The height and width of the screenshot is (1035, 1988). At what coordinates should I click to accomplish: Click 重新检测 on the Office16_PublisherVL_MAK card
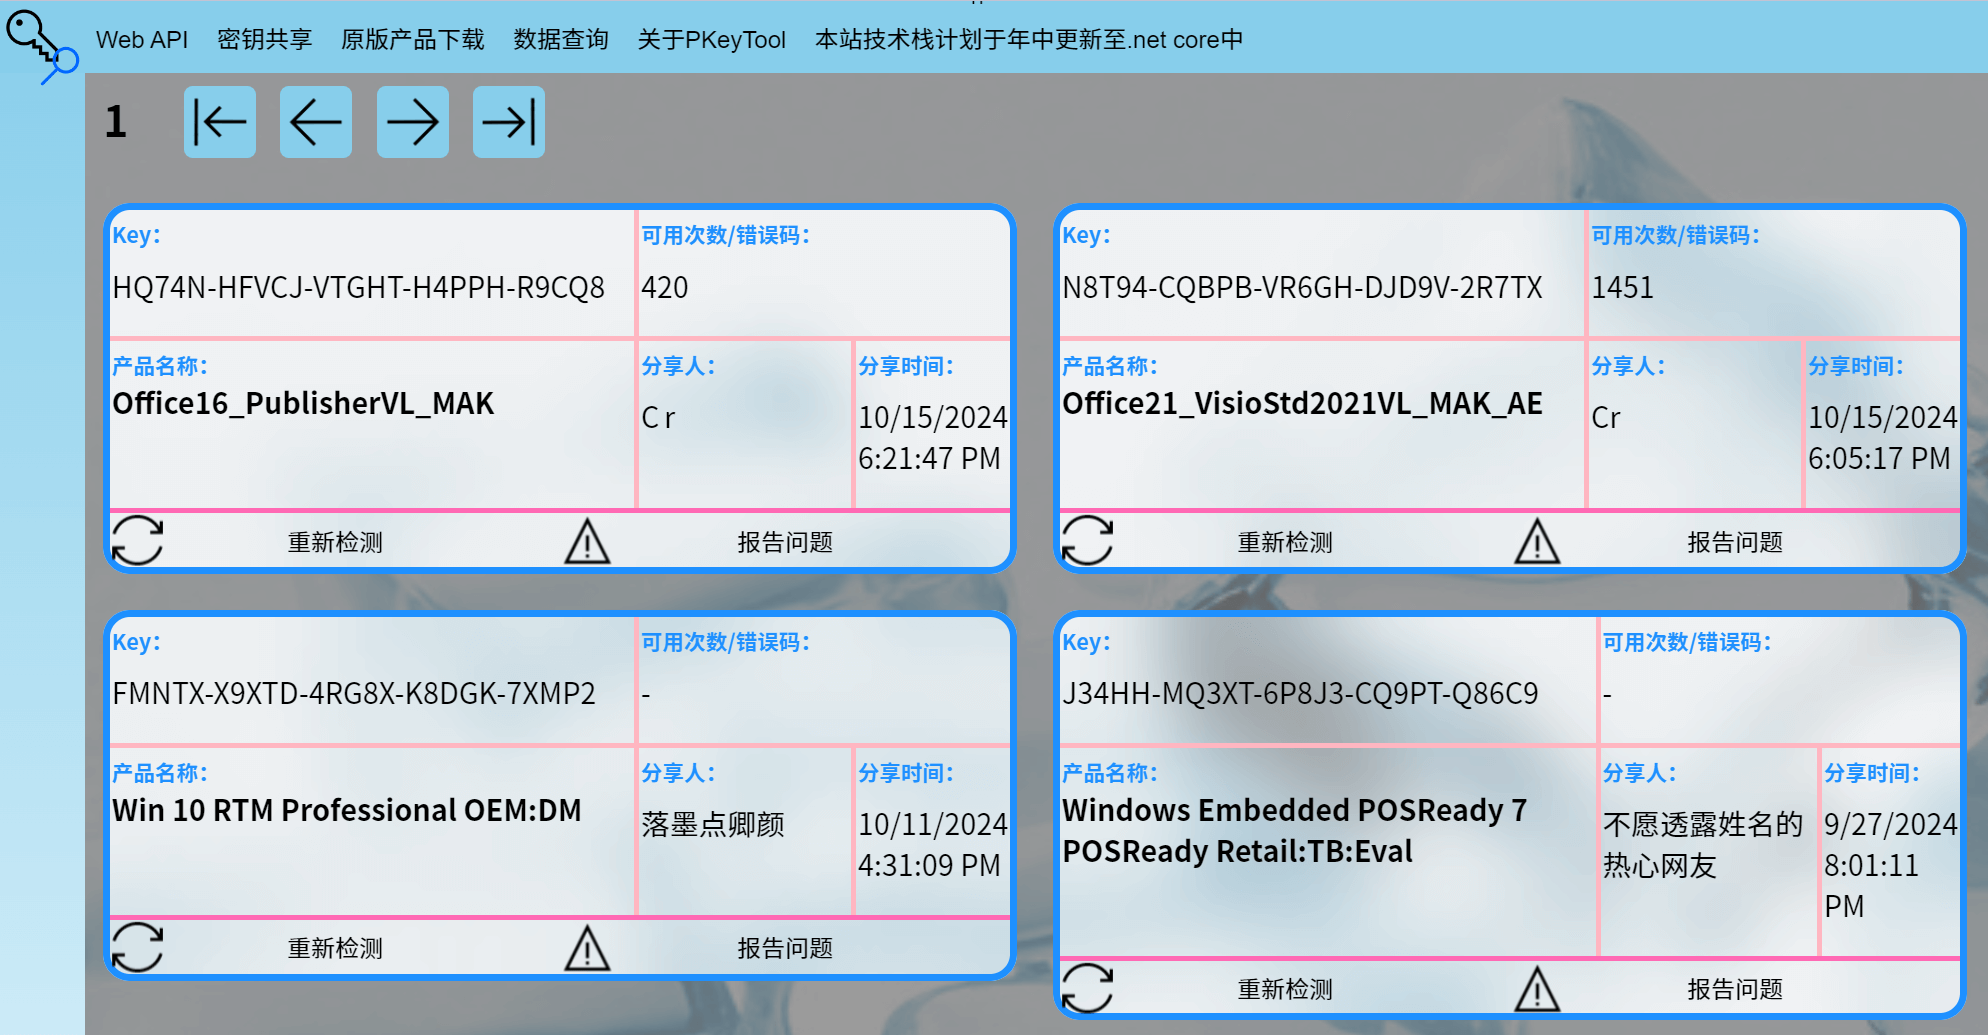pos(335,542)
